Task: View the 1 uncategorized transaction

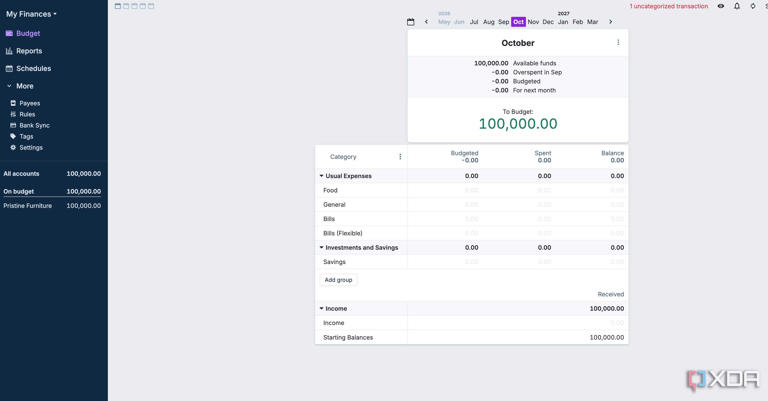Action: click(x=669, y=6)
